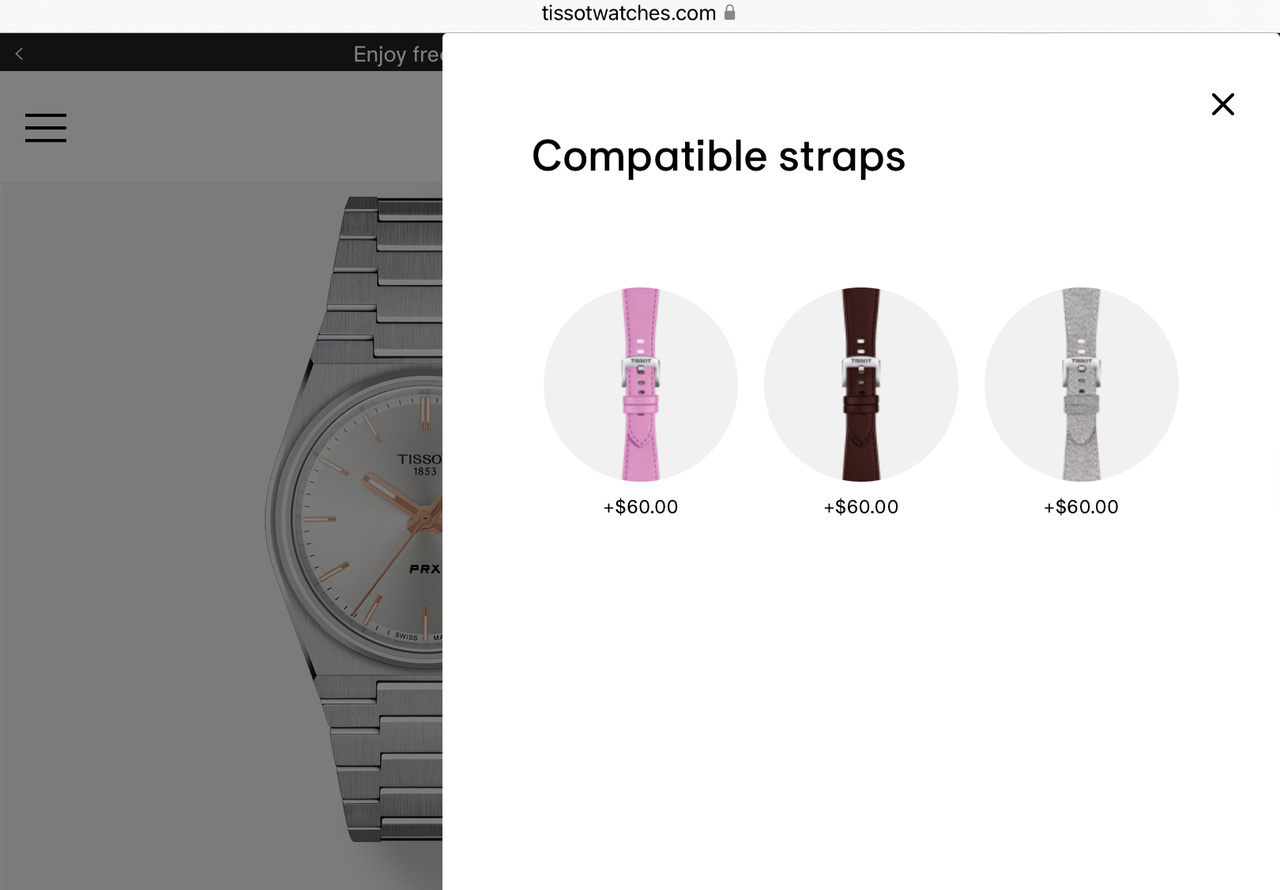Close the Compatible straps panel
Screen dimensions: 1280x890
[1222, 104]
